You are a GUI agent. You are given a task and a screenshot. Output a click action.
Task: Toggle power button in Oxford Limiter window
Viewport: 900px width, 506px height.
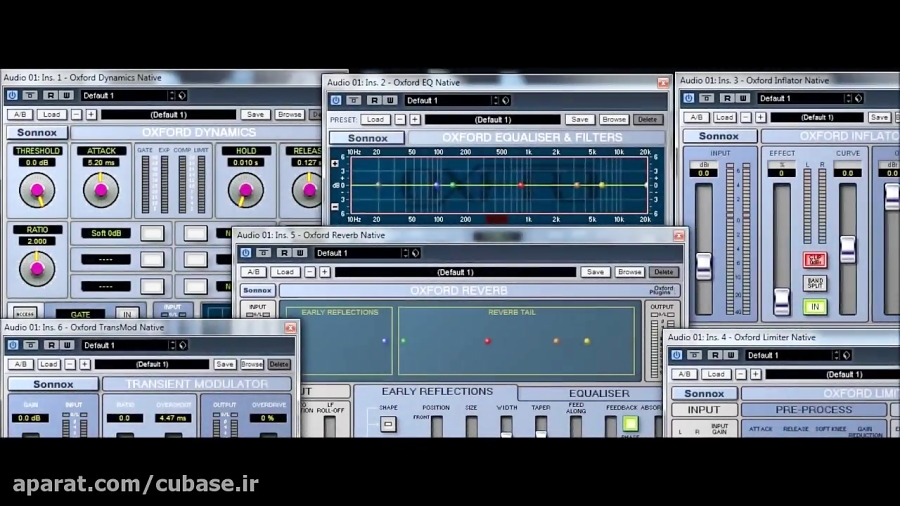(x=676, y=355)
